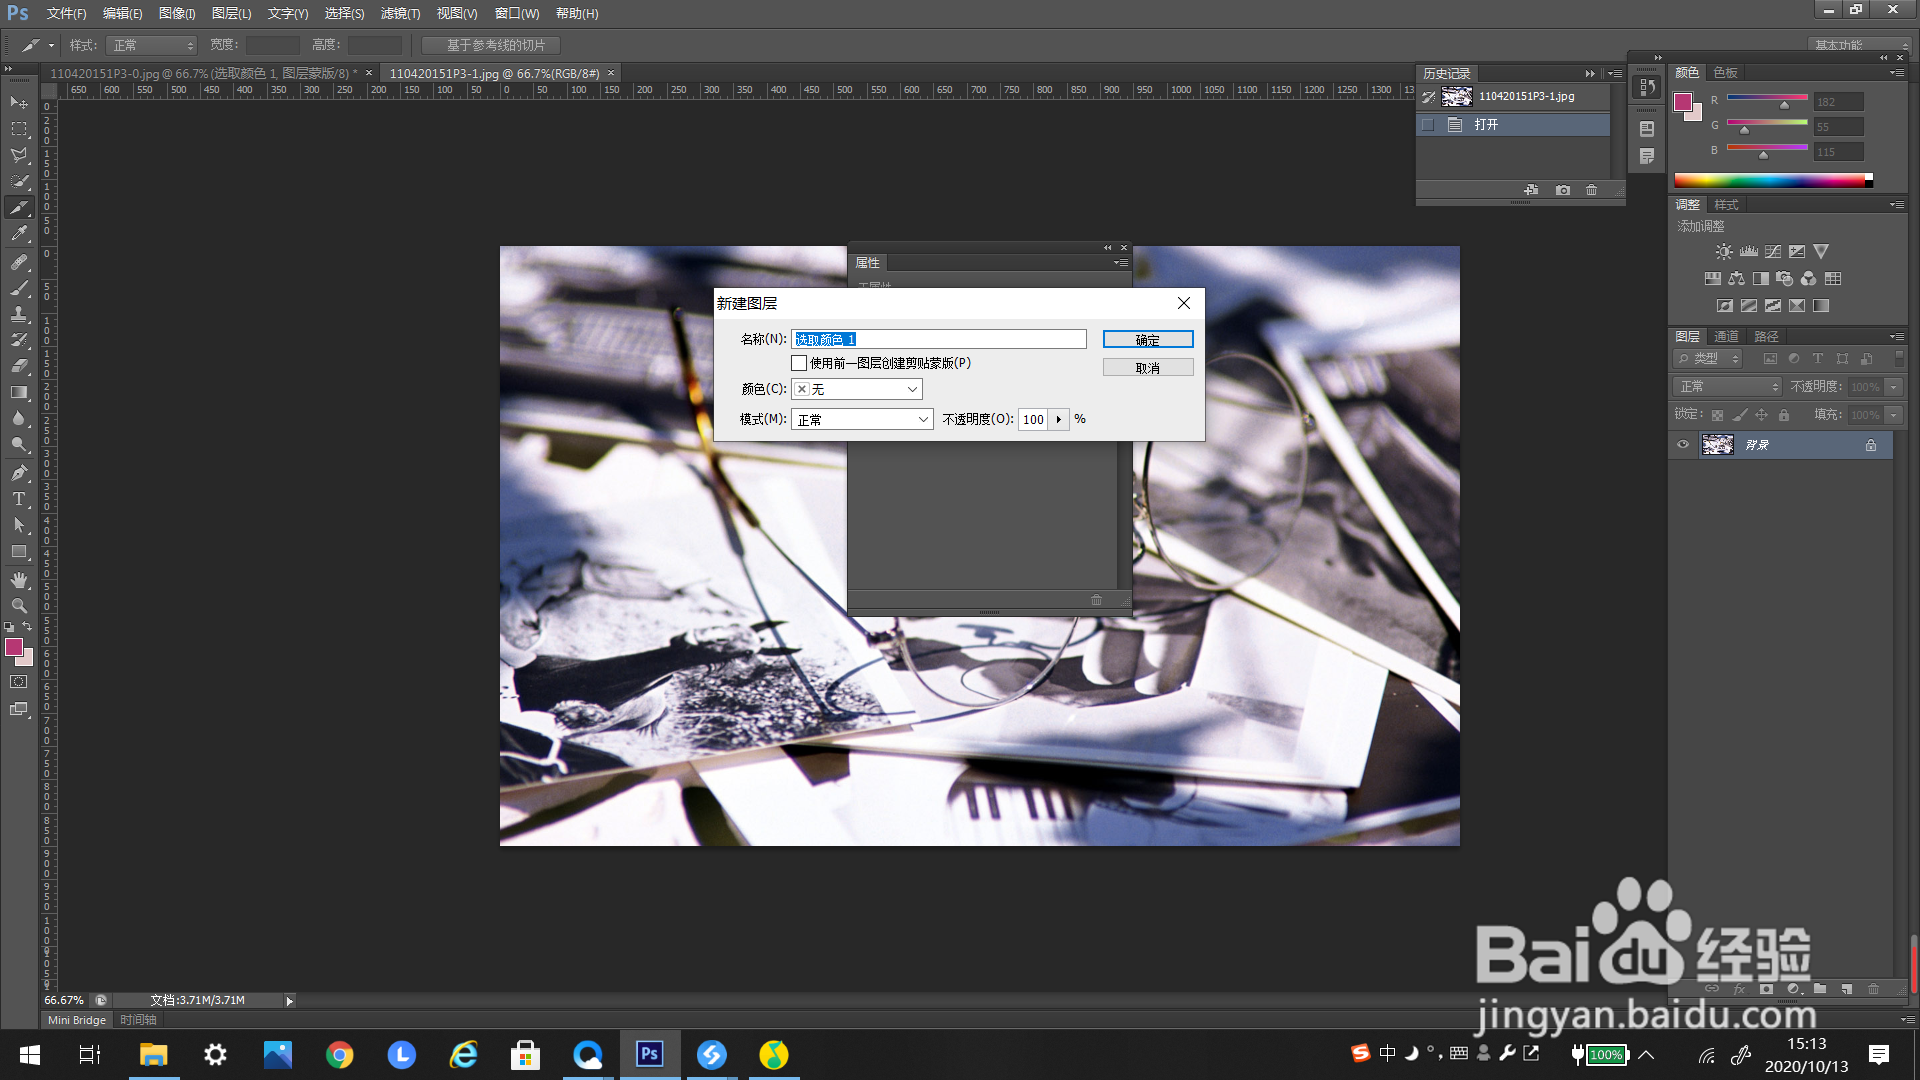Switch to the Channels tab
Screen dimensions: 1920x1080
tap(1726, 336)
